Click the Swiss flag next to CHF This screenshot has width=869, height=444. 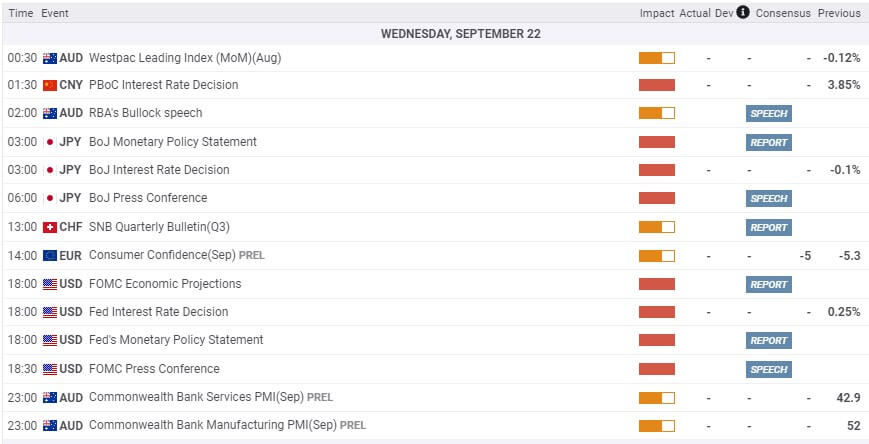coord(50,227)
